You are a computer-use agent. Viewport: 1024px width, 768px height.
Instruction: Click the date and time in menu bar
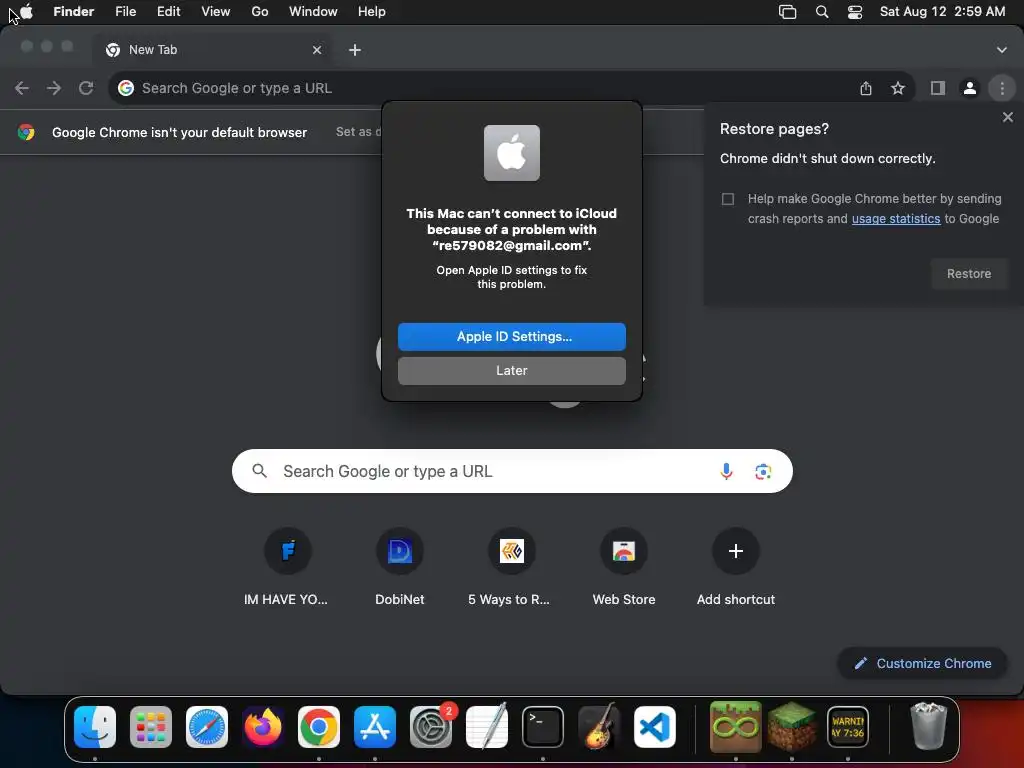click(942, 11)
